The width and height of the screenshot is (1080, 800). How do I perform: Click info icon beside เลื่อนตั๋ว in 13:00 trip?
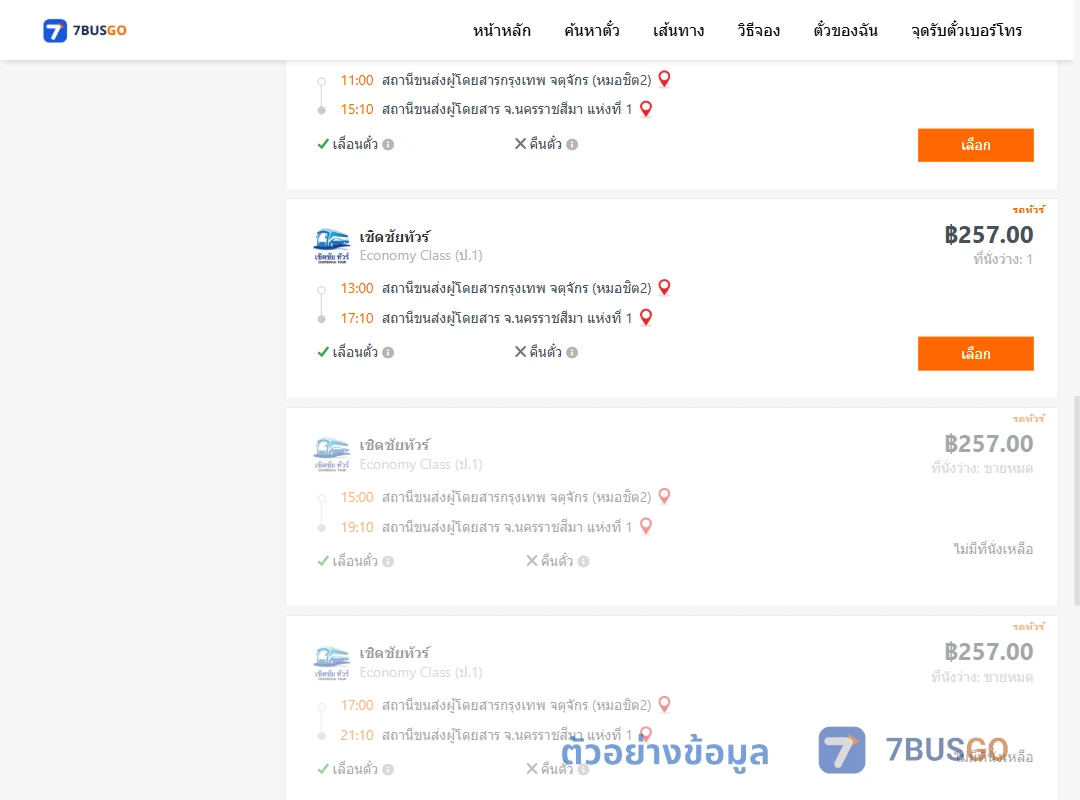[x=388, y=353]
